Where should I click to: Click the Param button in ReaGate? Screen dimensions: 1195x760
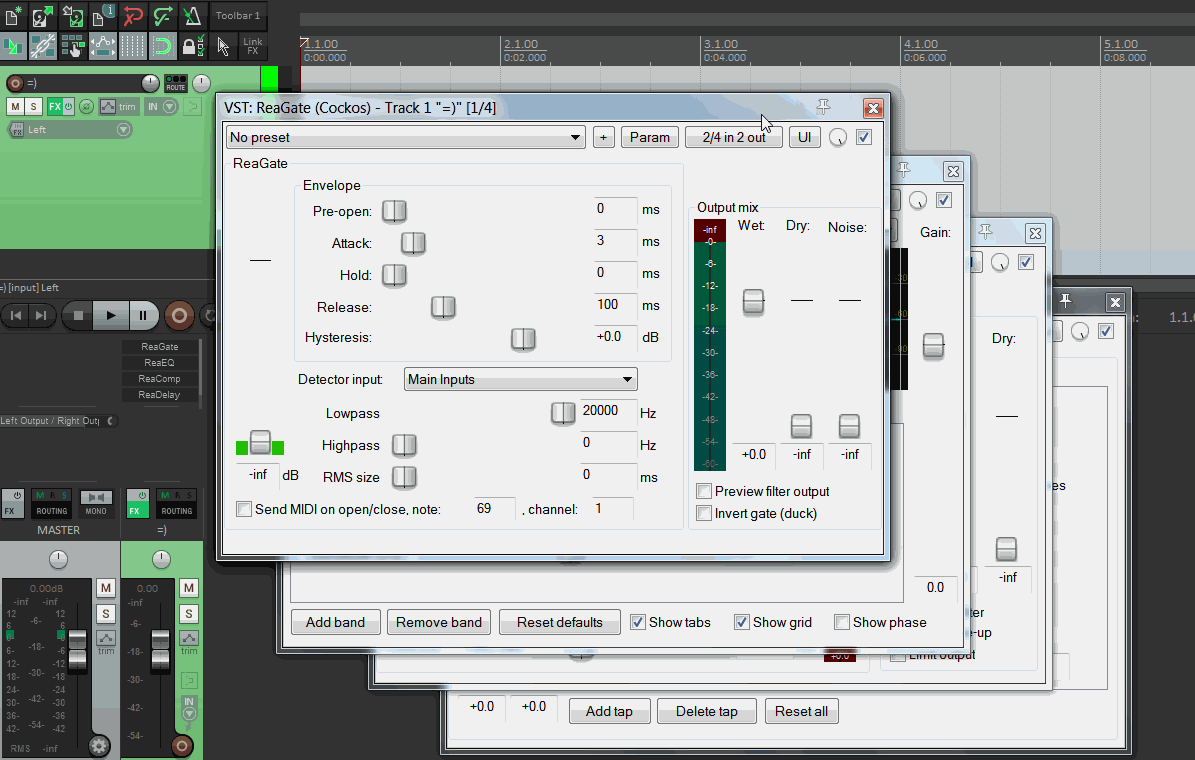(x=649, y=137)
